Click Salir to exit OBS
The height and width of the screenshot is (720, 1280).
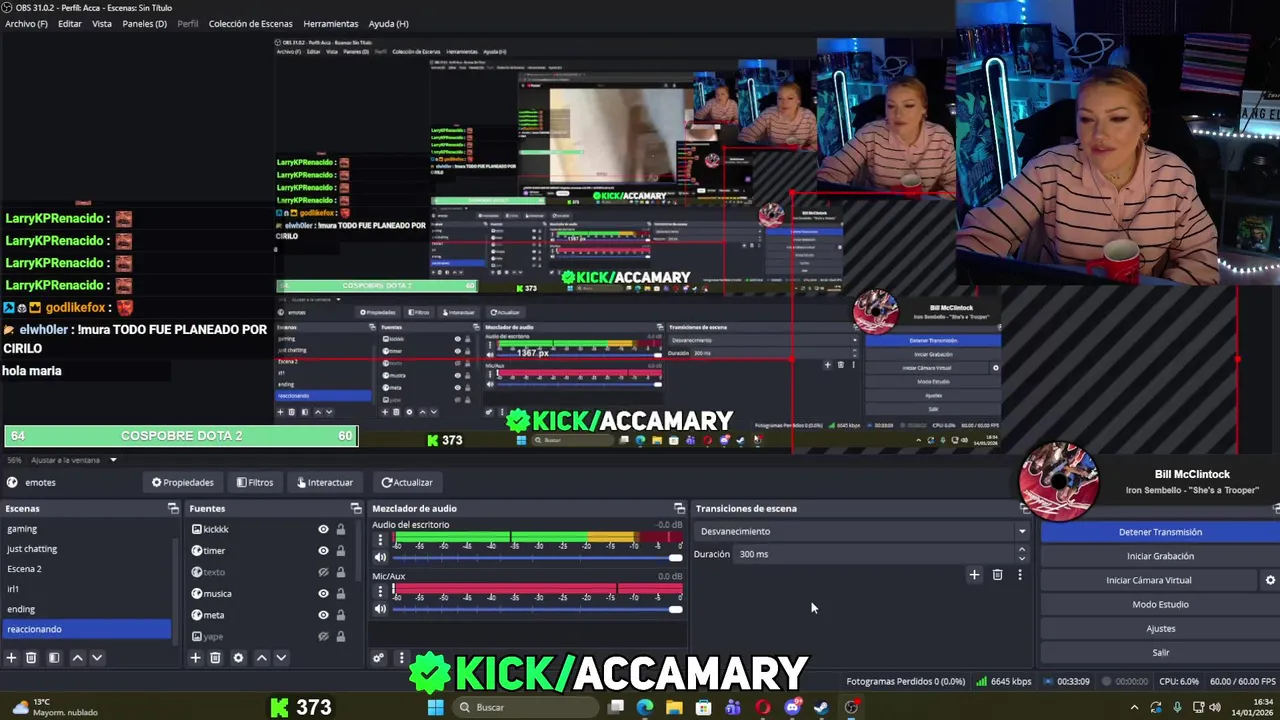[1160, 652]
